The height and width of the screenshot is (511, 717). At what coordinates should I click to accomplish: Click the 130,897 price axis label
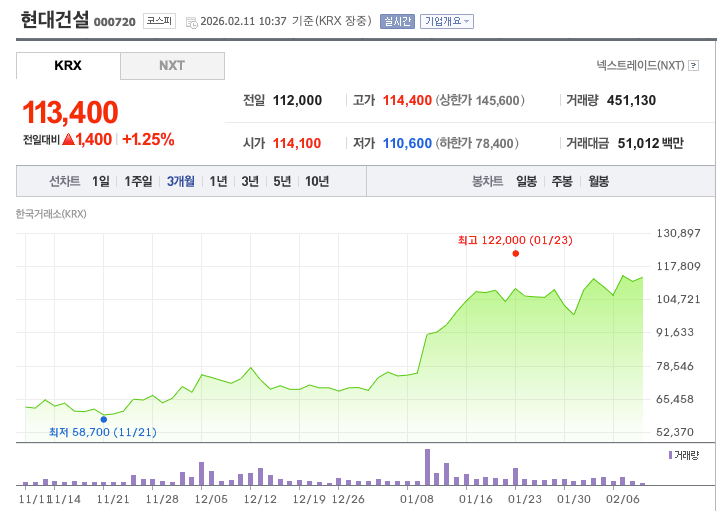[678, 233]
